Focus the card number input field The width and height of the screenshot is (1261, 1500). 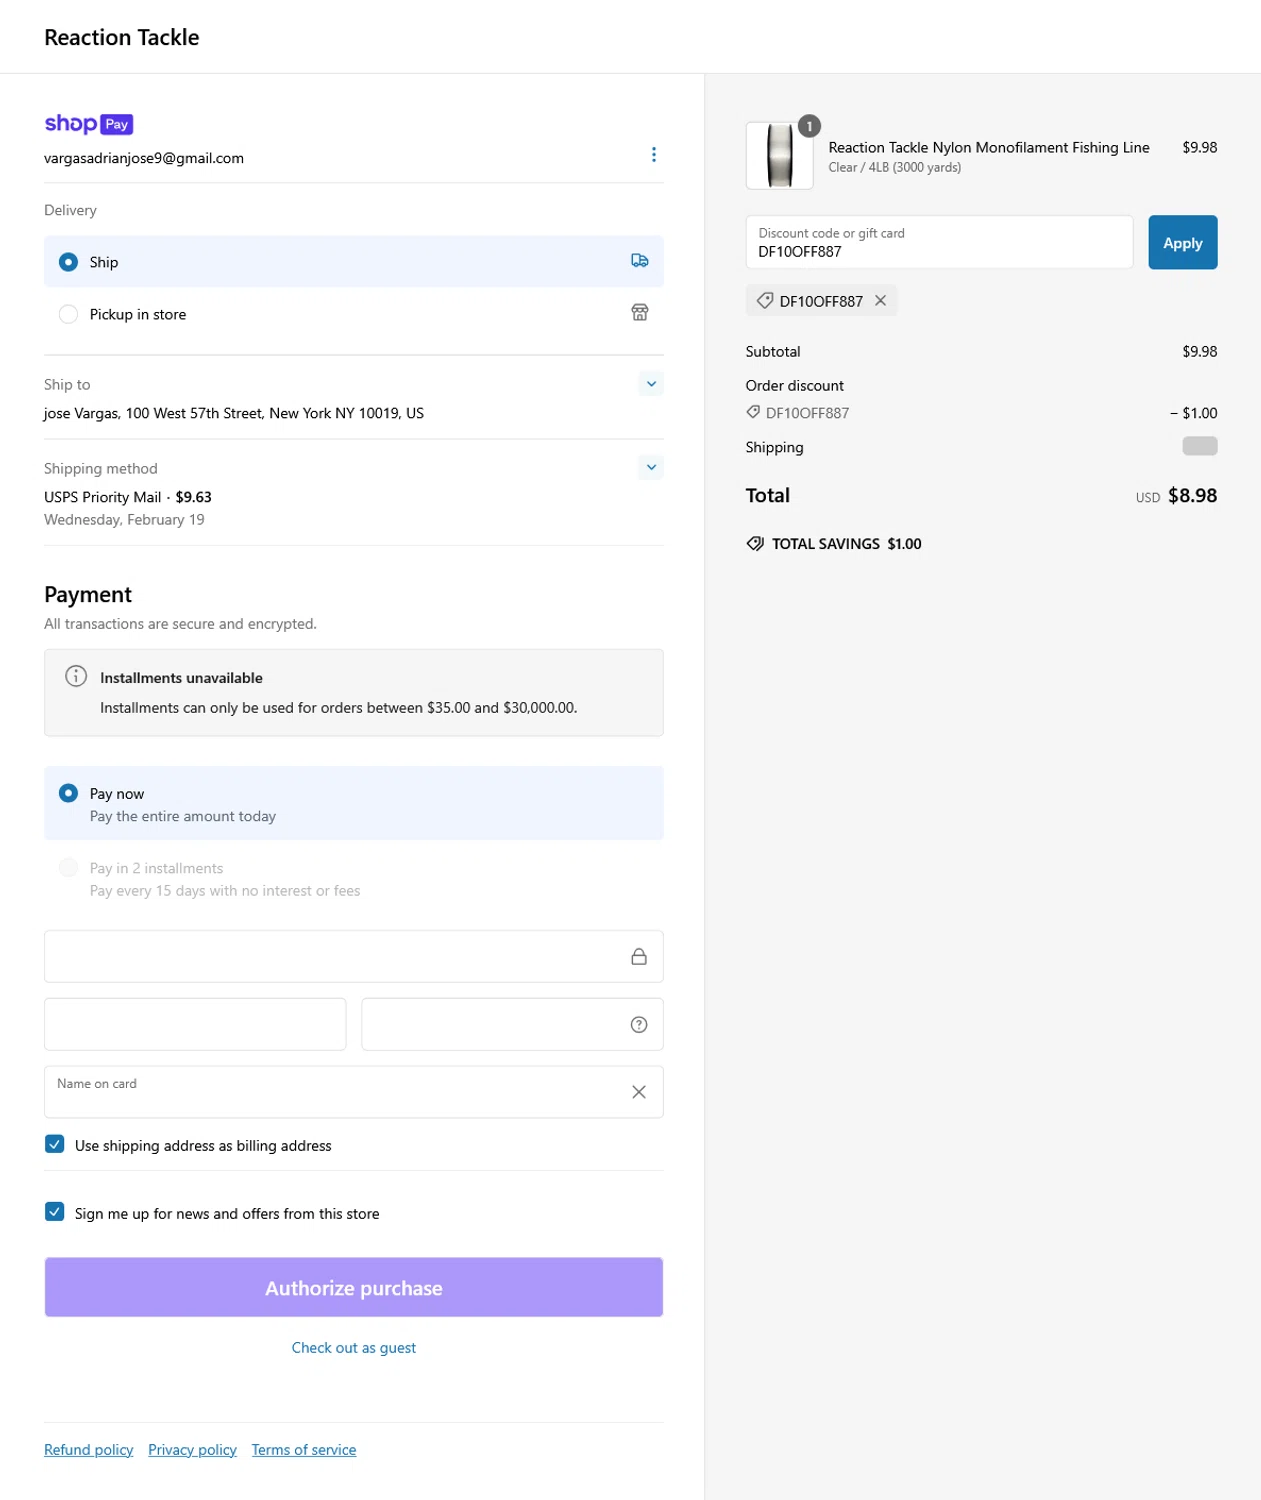(354, 957)
